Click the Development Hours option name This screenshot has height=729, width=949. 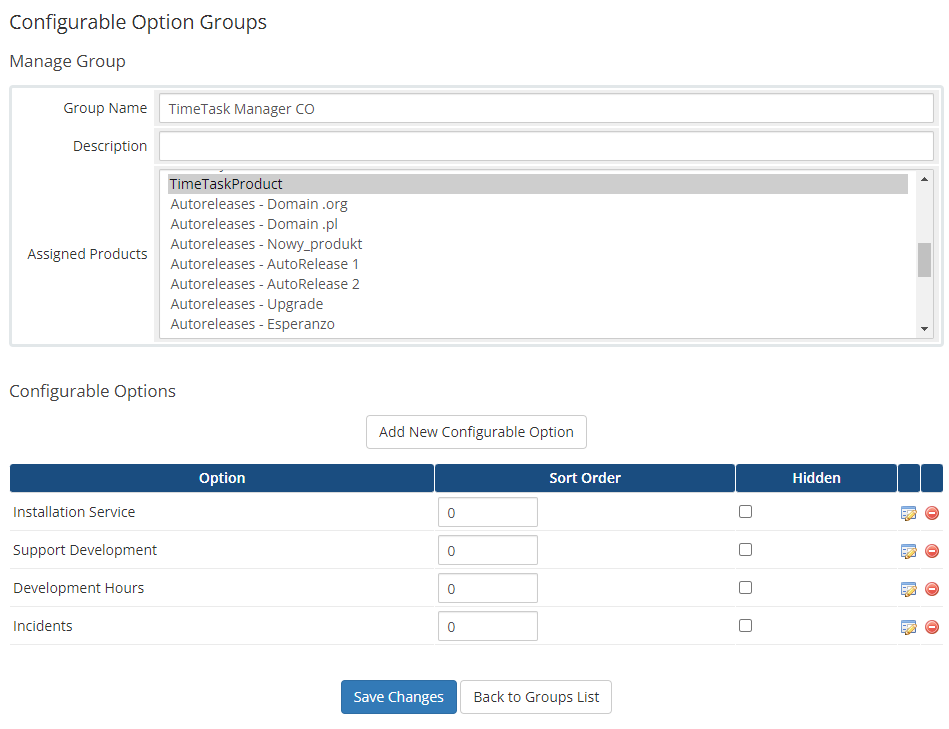coord(79,588)
